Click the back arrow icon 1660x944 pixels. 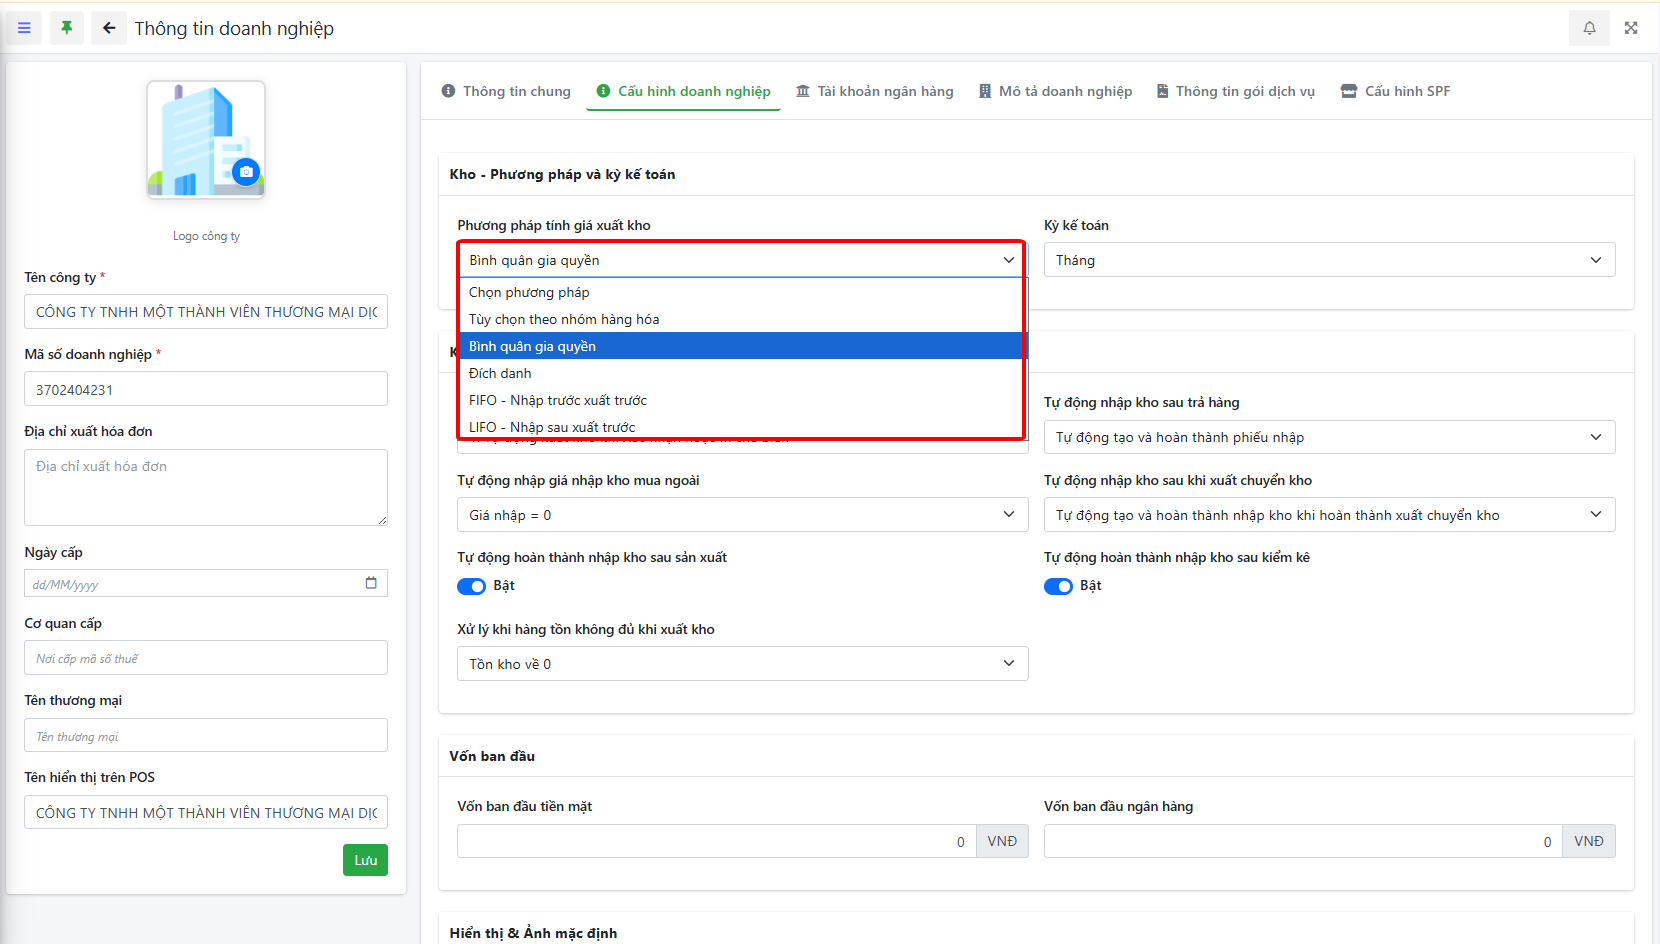pos(109,28)
